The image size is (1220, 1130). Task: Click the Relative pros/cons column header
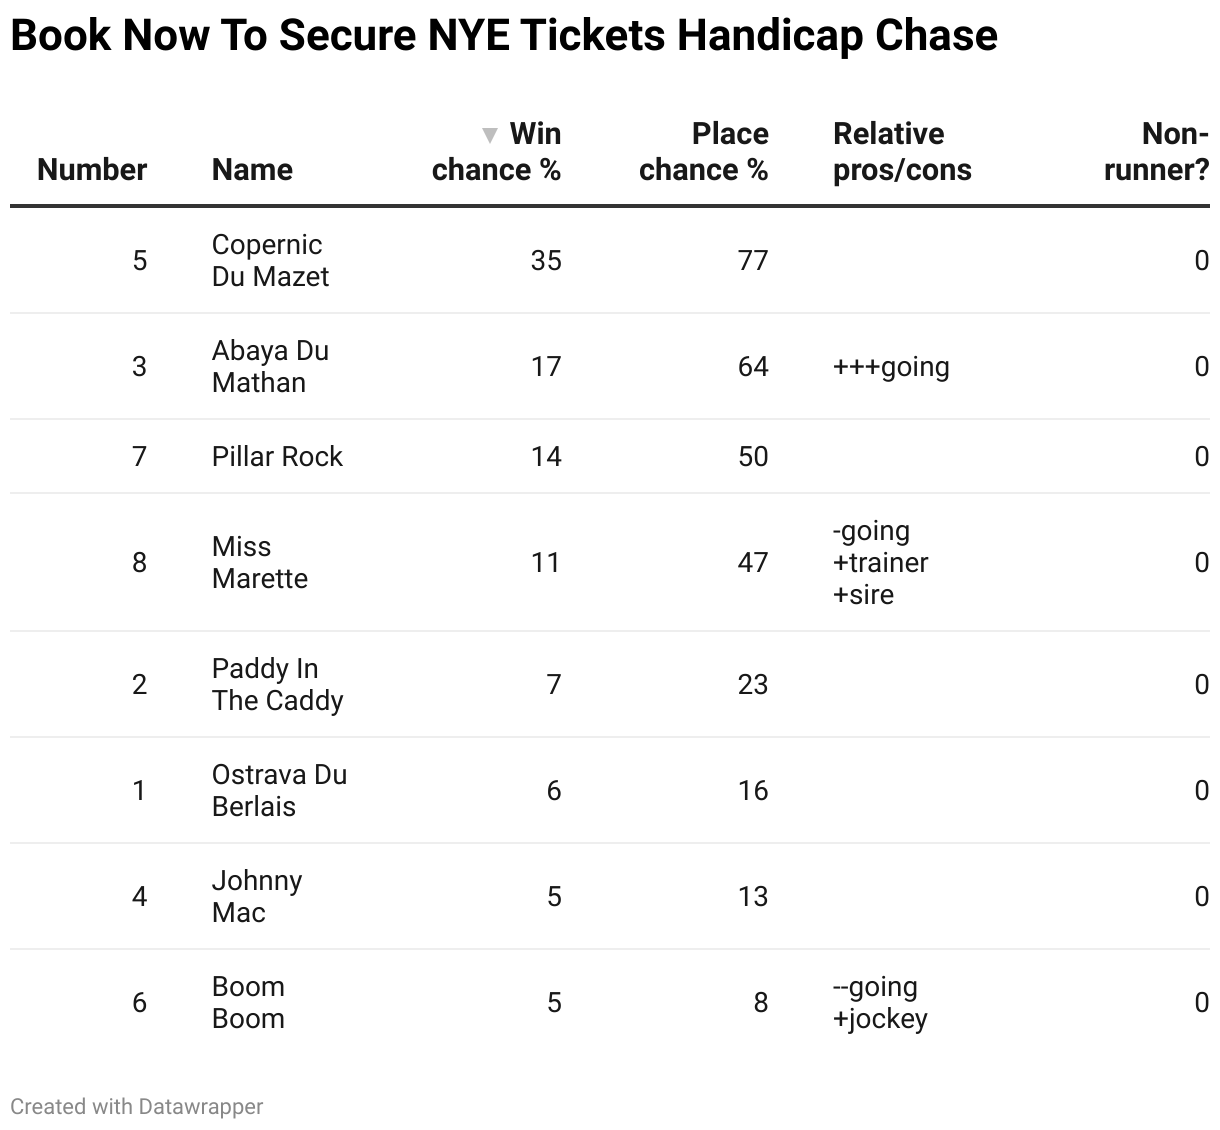click(x=901, y=152)
